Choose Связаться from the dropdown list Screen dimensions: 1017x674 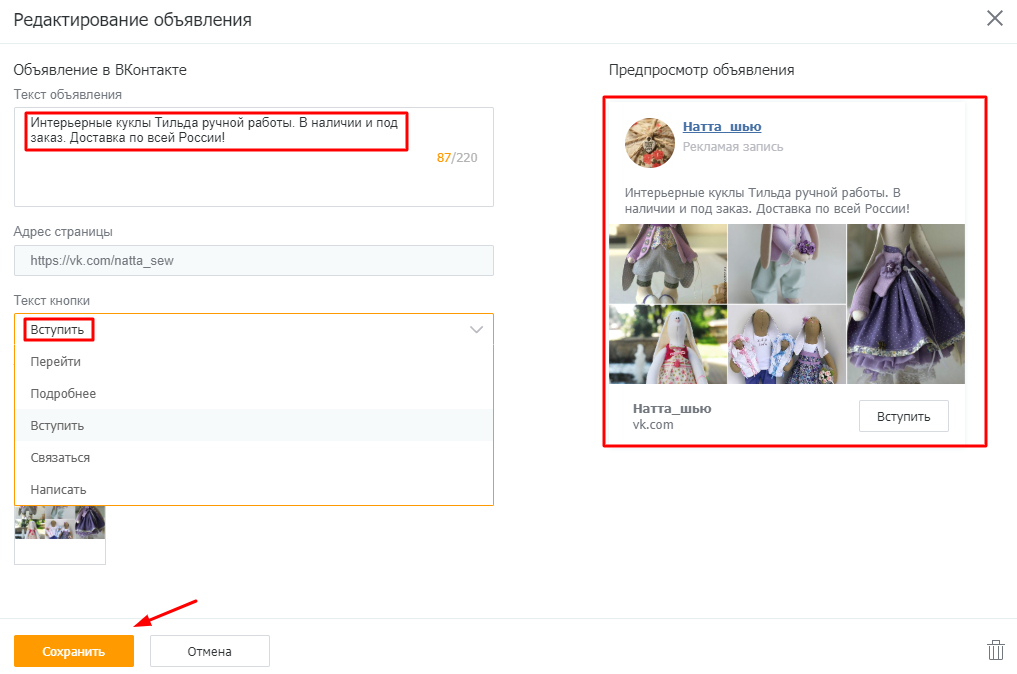click(254, 457)
